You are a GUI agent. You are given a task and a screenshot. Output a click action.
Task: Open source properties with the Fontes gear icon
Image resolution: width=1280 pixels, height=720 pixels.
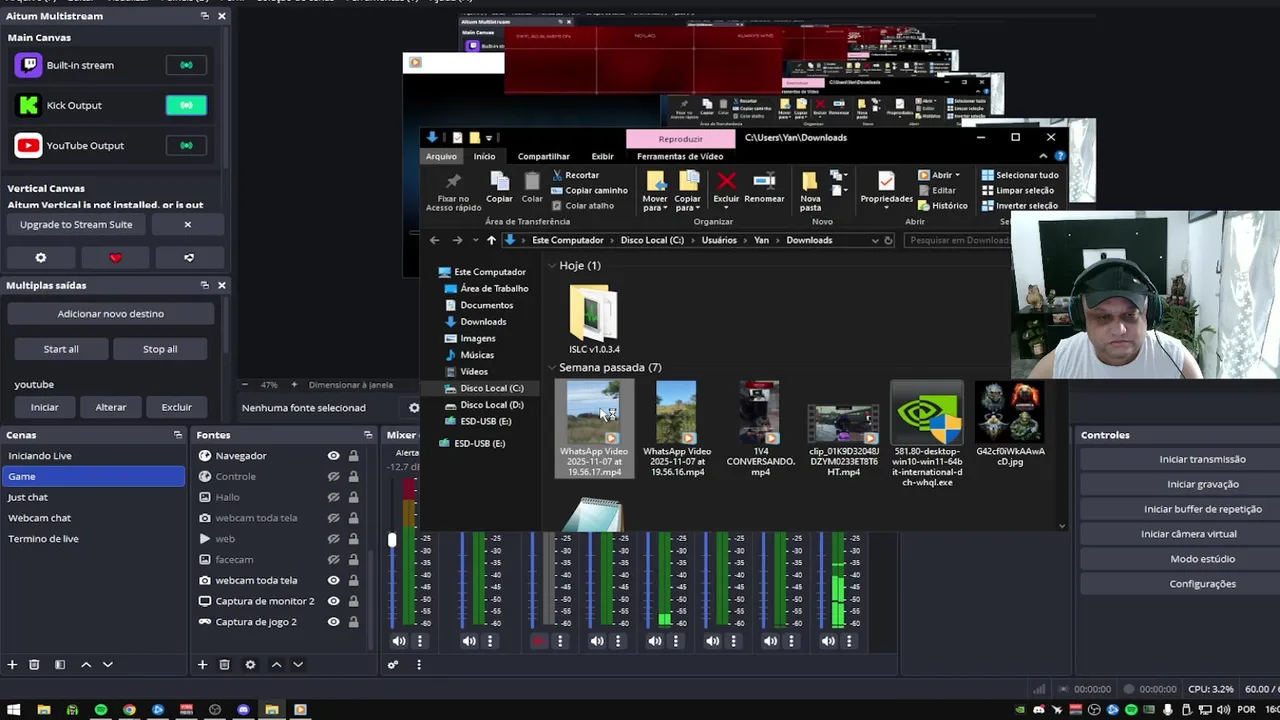click(250, 664)
